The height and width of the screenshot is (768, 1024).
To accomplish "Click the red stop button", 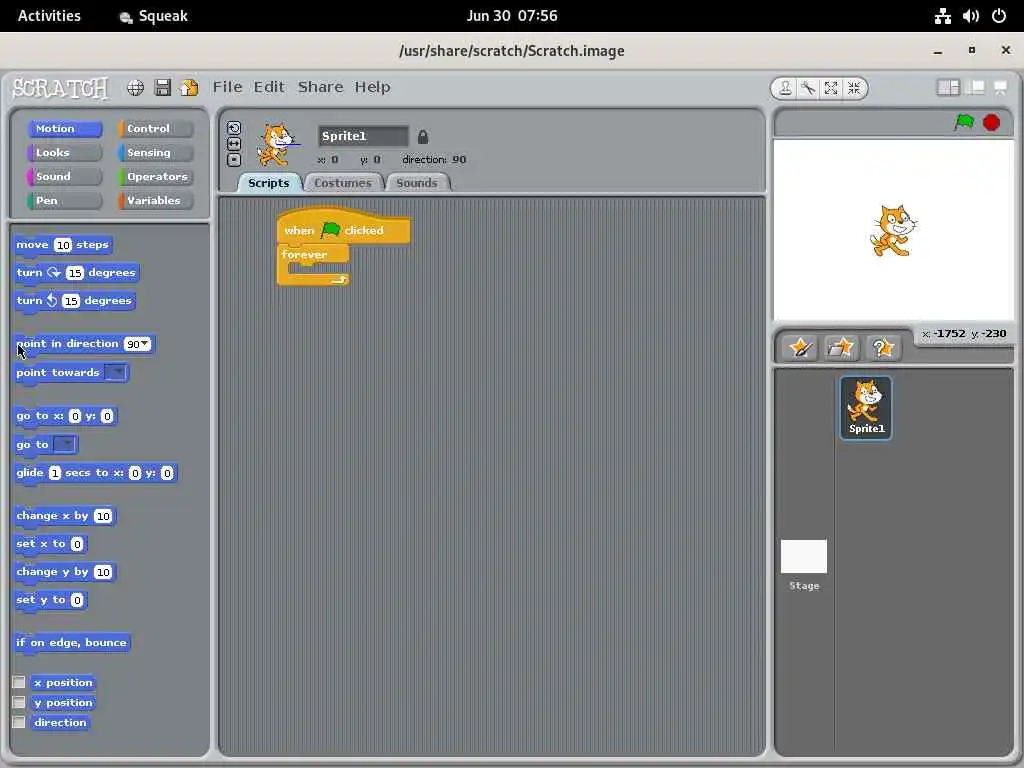I will pyautogui.click(x=991, y=123).
